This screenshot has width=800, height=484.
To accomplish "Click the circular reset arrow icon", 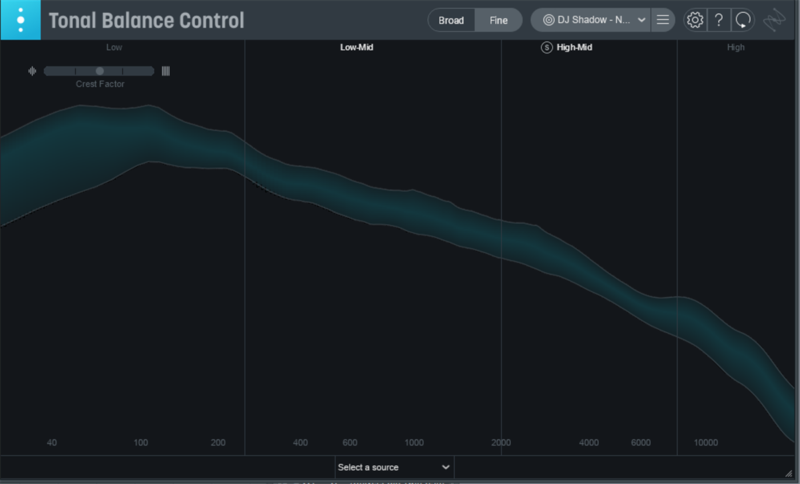I will (743, 20).
